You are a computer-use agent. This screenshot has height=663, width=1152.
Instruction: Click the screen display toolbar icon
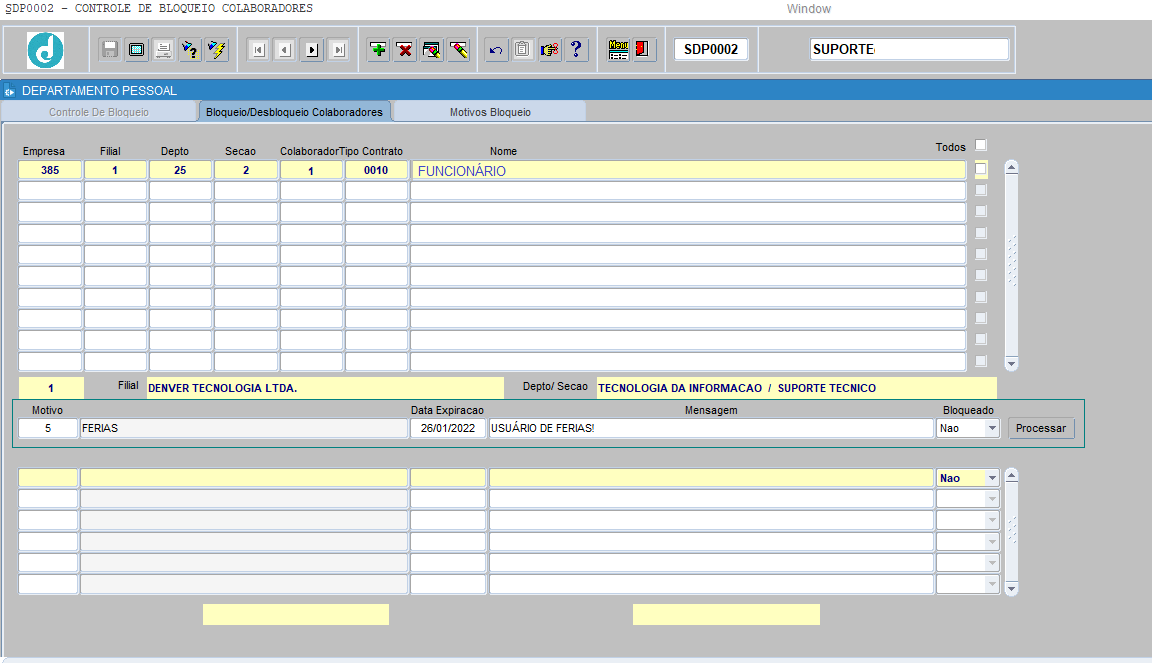point(137,49)
